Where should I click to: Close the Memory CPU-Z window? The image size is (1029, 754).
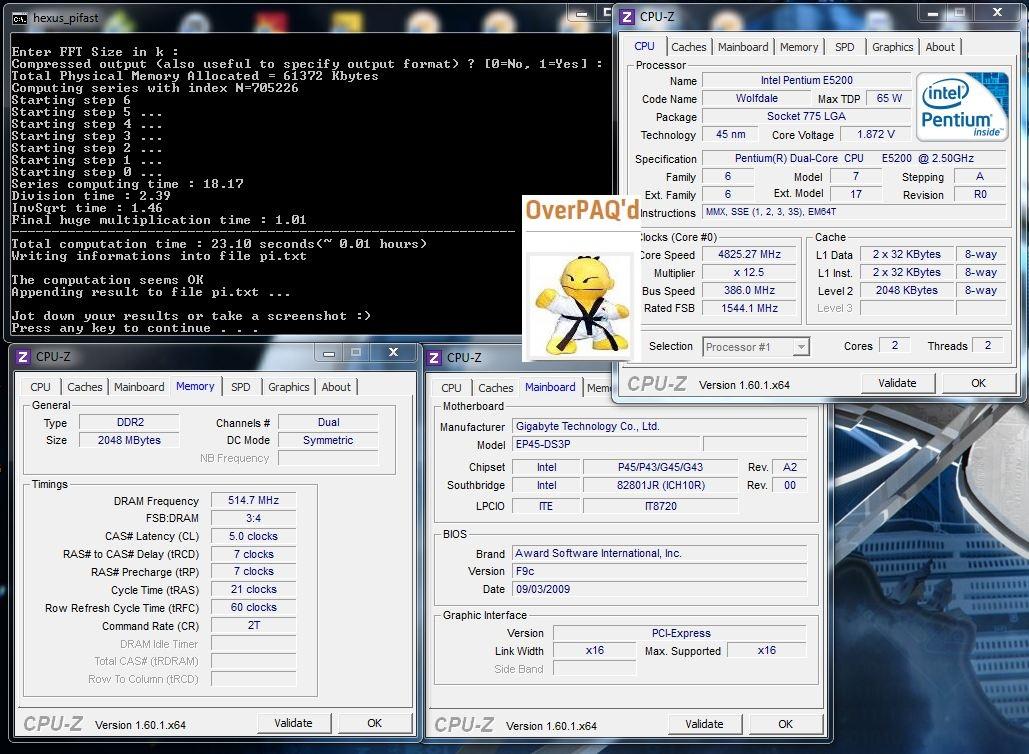(x=393, y=352)
